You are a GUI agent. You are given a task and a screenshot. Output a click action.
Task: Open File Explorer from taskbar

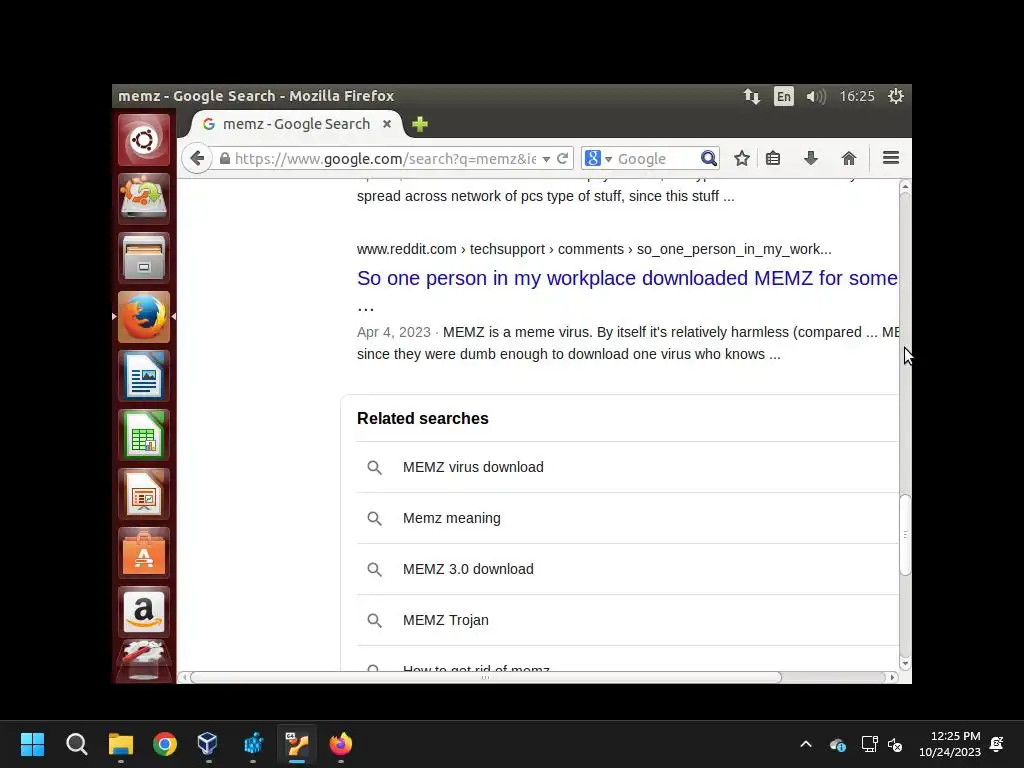(x=121, y=744)
